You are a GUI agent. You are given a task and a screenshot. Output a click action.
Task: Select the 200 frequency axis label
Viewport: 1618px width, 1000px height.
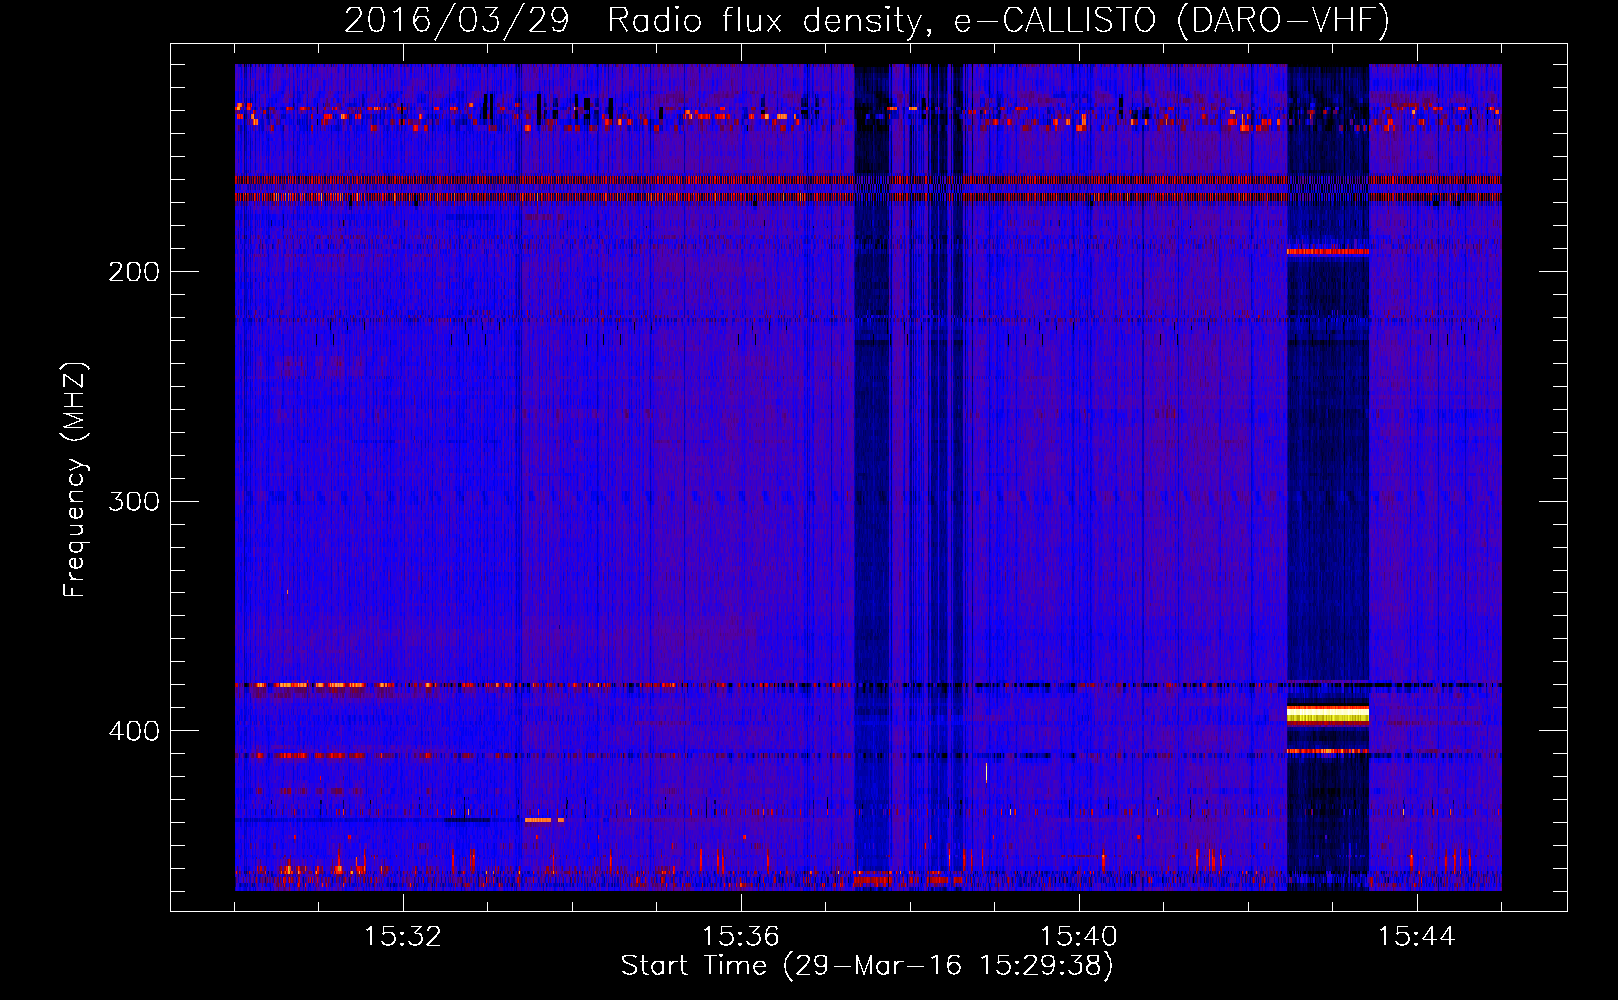click(134, 272)
